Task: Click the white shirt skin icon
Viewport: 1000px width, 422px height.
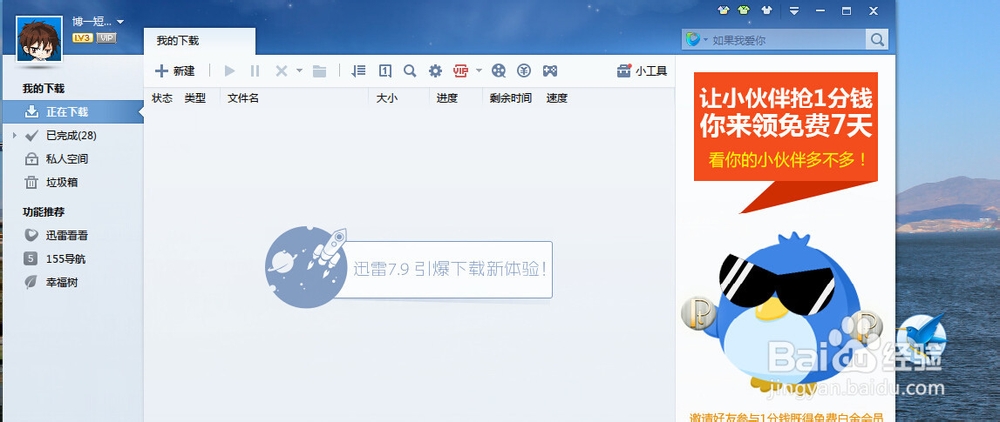Action: [767, 10]
